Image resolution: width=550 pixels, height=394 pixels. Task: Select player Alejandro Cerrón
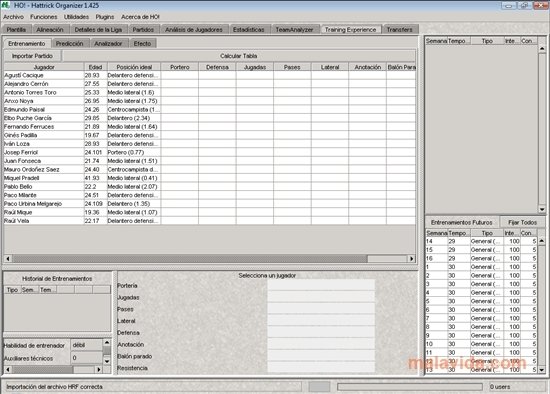(x=209, y=84)
